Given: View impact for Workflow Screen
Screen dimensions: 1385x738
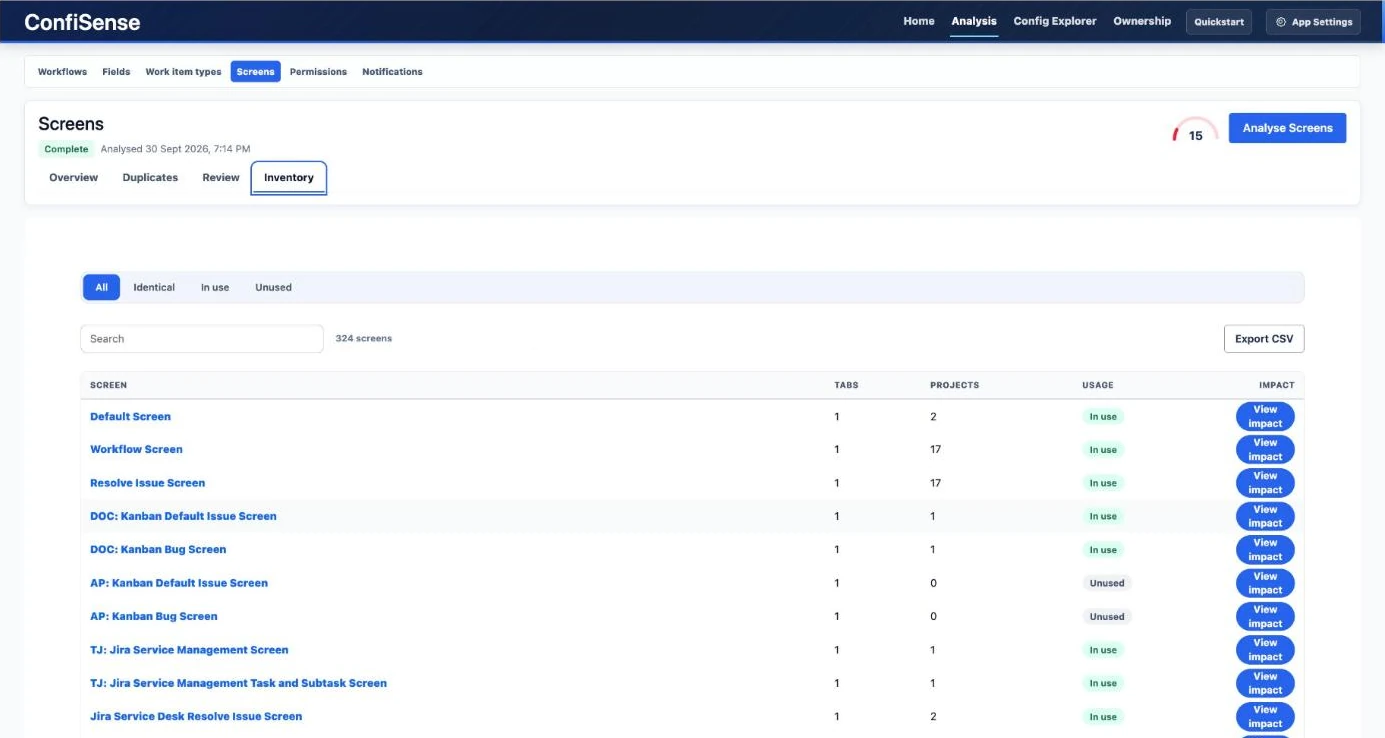Looking at the screenshot, I should click(1265, 450).
